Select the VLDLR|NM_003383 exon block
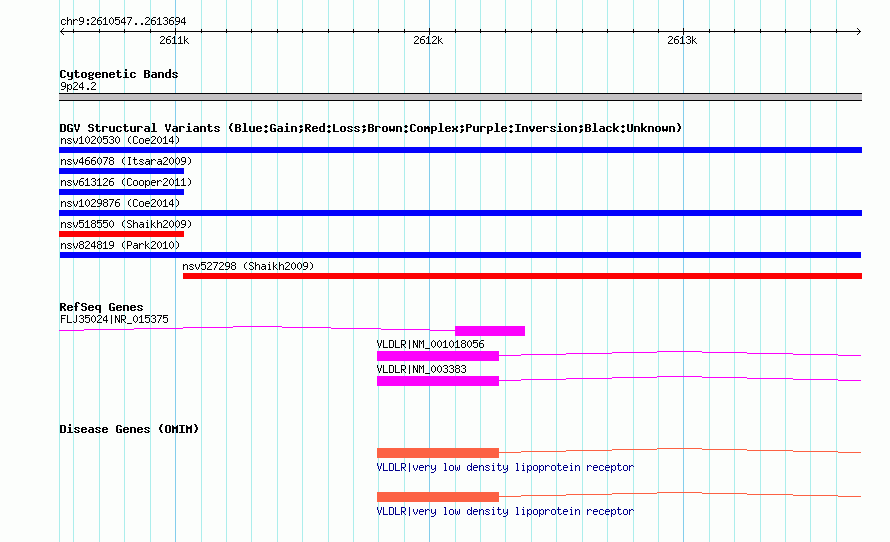 [x=438, y=381]
